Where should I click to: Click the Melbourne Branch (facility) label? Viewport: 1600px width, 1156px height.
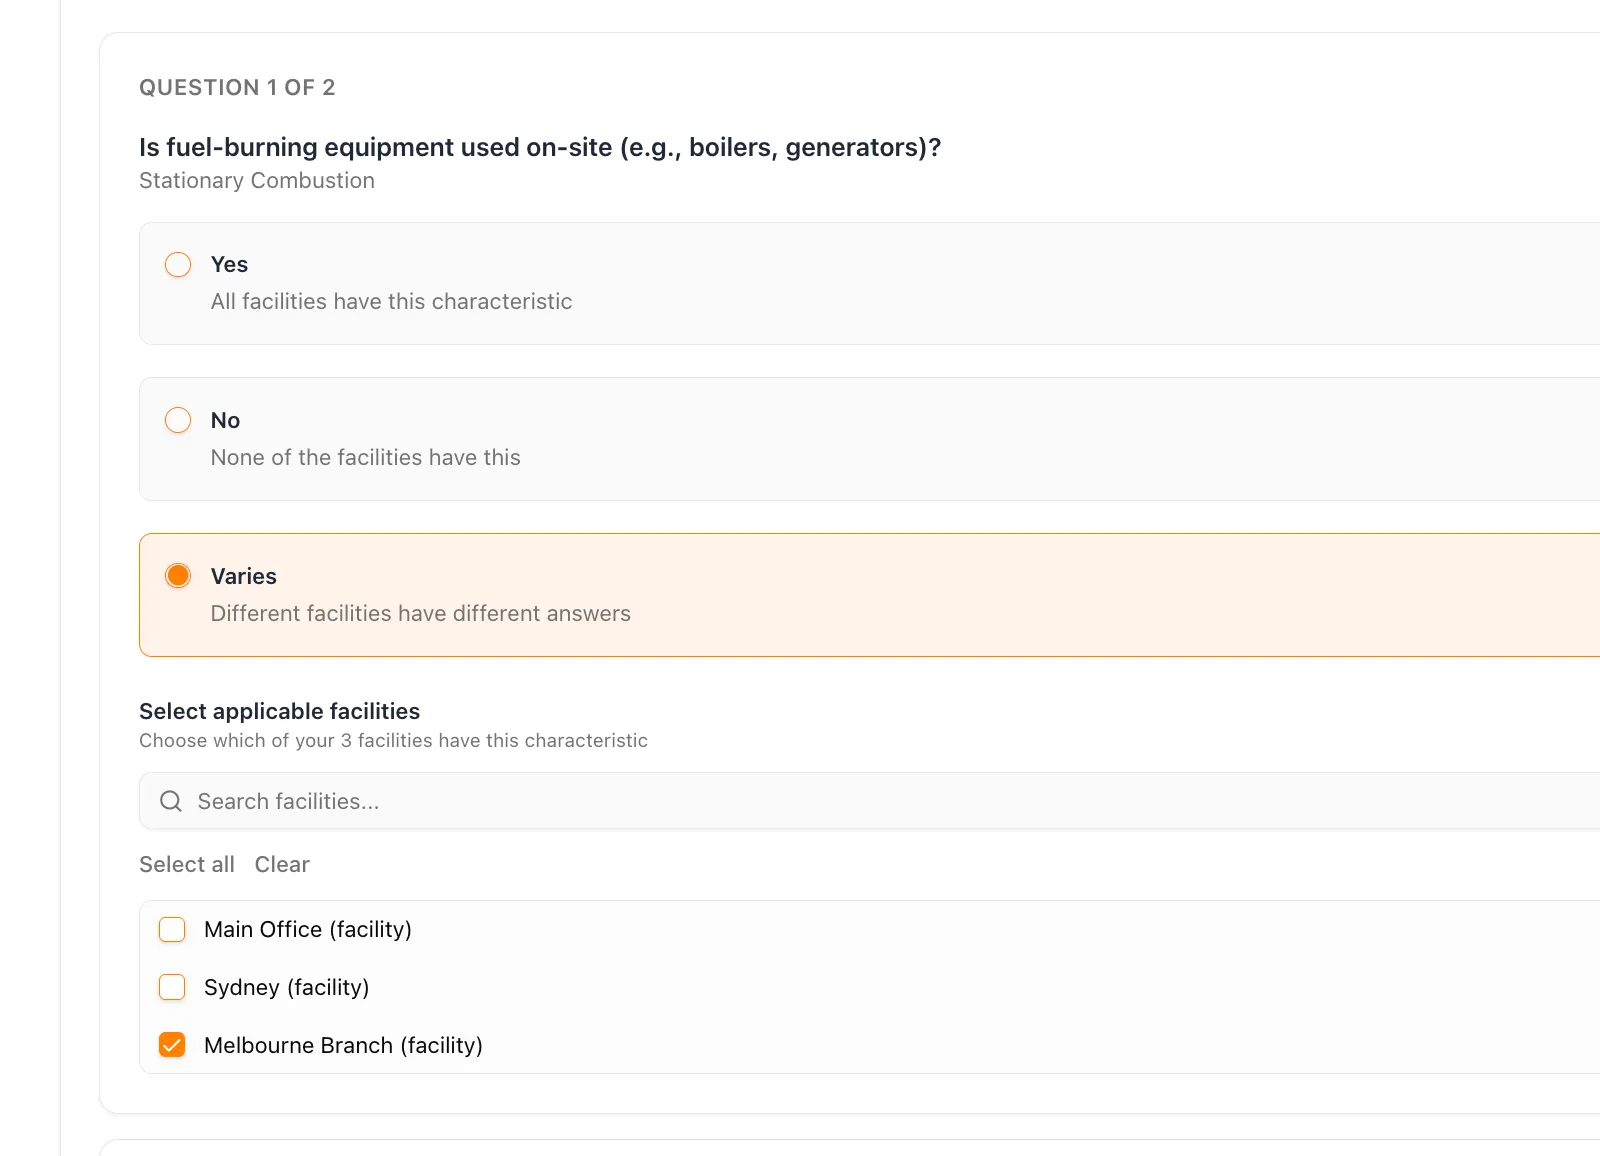click(343, 1045)
